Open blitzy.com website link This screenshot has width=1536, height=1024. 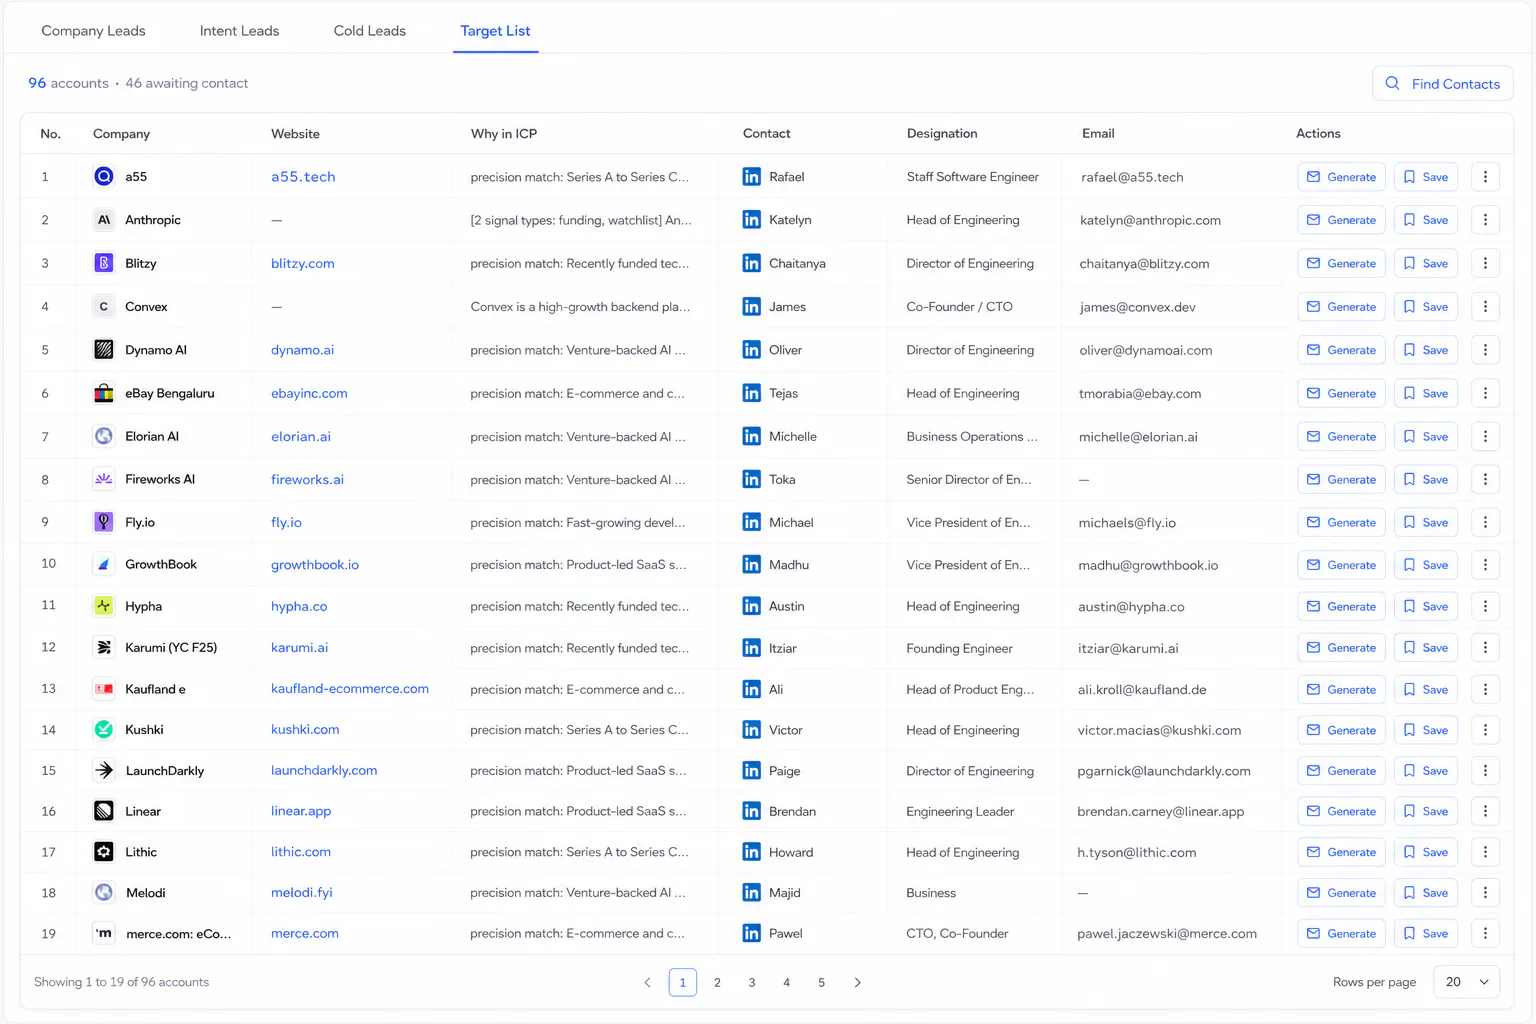pyautogui.click(x=302, y=263)
